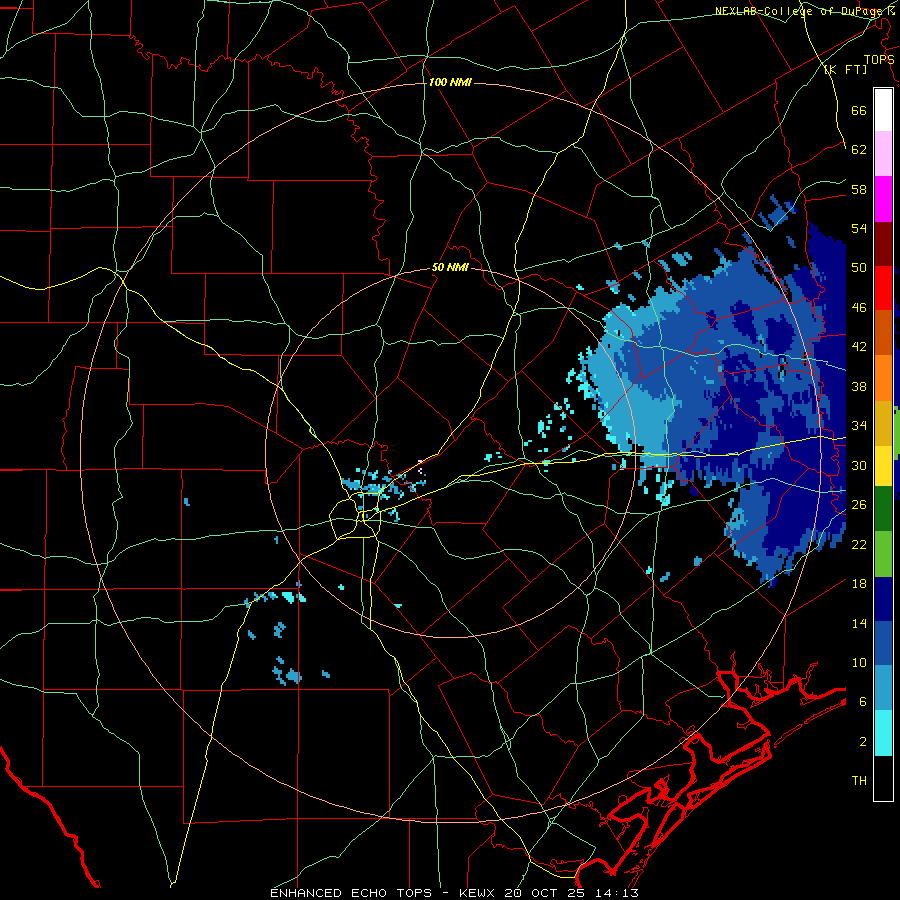Click the "50 NMI" range ring label
Viewport: 900px width, 900px height.
(450, 267)
